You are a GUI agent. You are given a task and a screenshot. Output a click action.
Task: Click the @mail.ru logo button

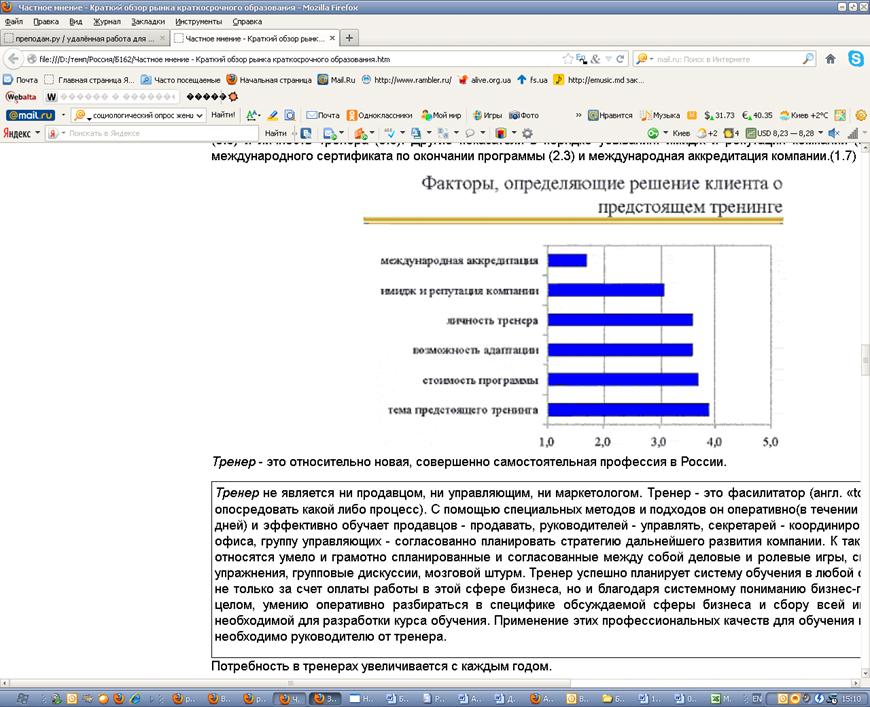(30, 115)
